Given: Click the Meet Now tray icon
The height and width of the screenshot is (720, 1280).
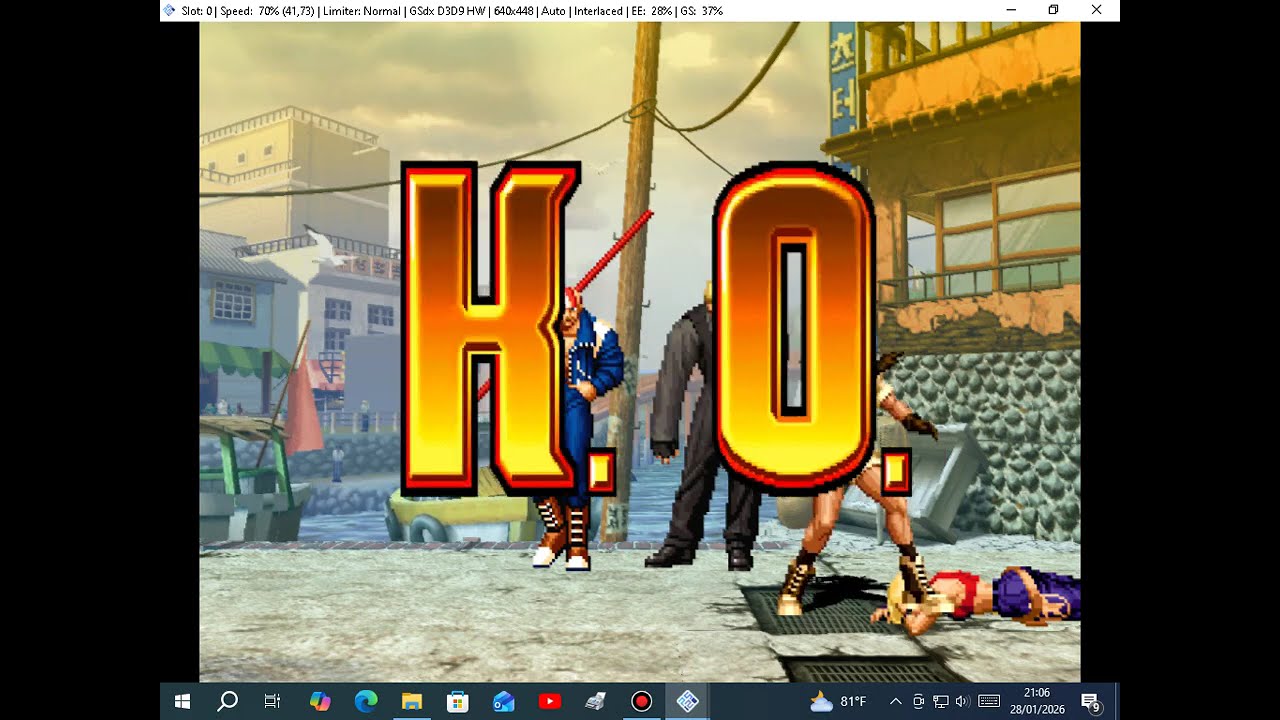Looking at the screenshot, I should (x=918, y=701).
